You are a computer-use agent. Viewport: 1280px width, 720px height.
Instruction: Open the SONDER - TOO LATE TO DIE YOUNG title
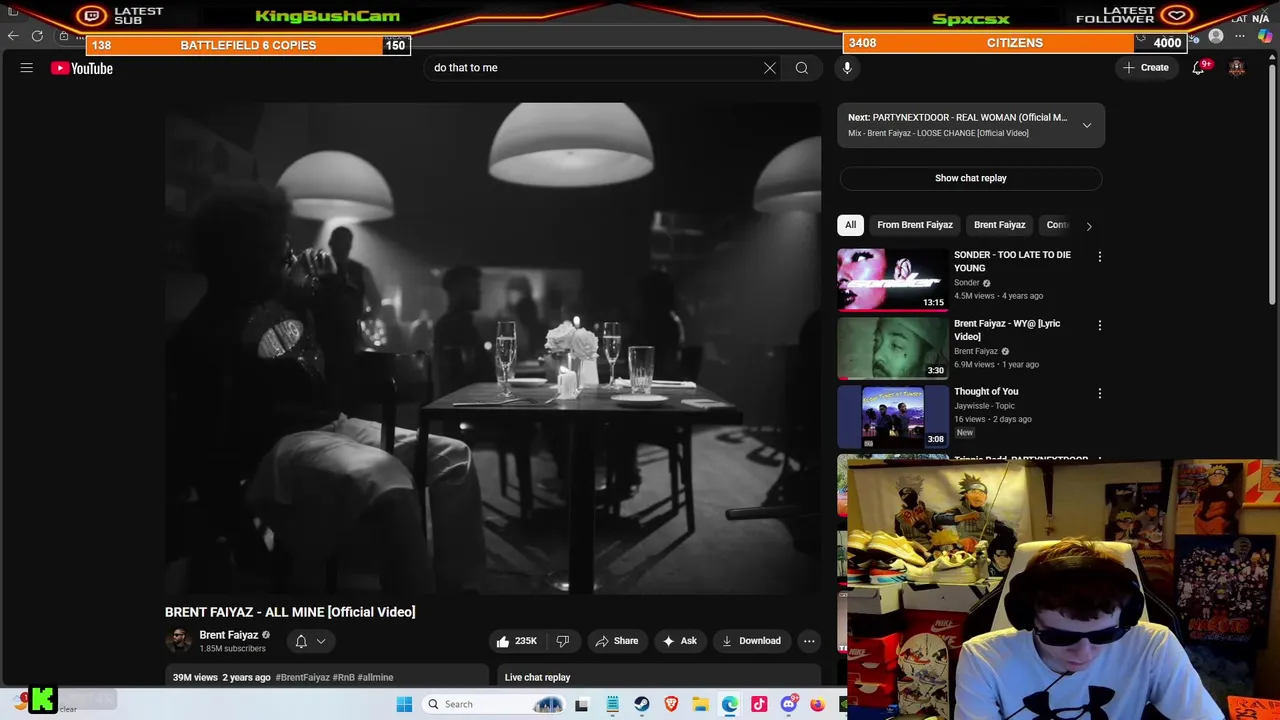[1012, 261]
